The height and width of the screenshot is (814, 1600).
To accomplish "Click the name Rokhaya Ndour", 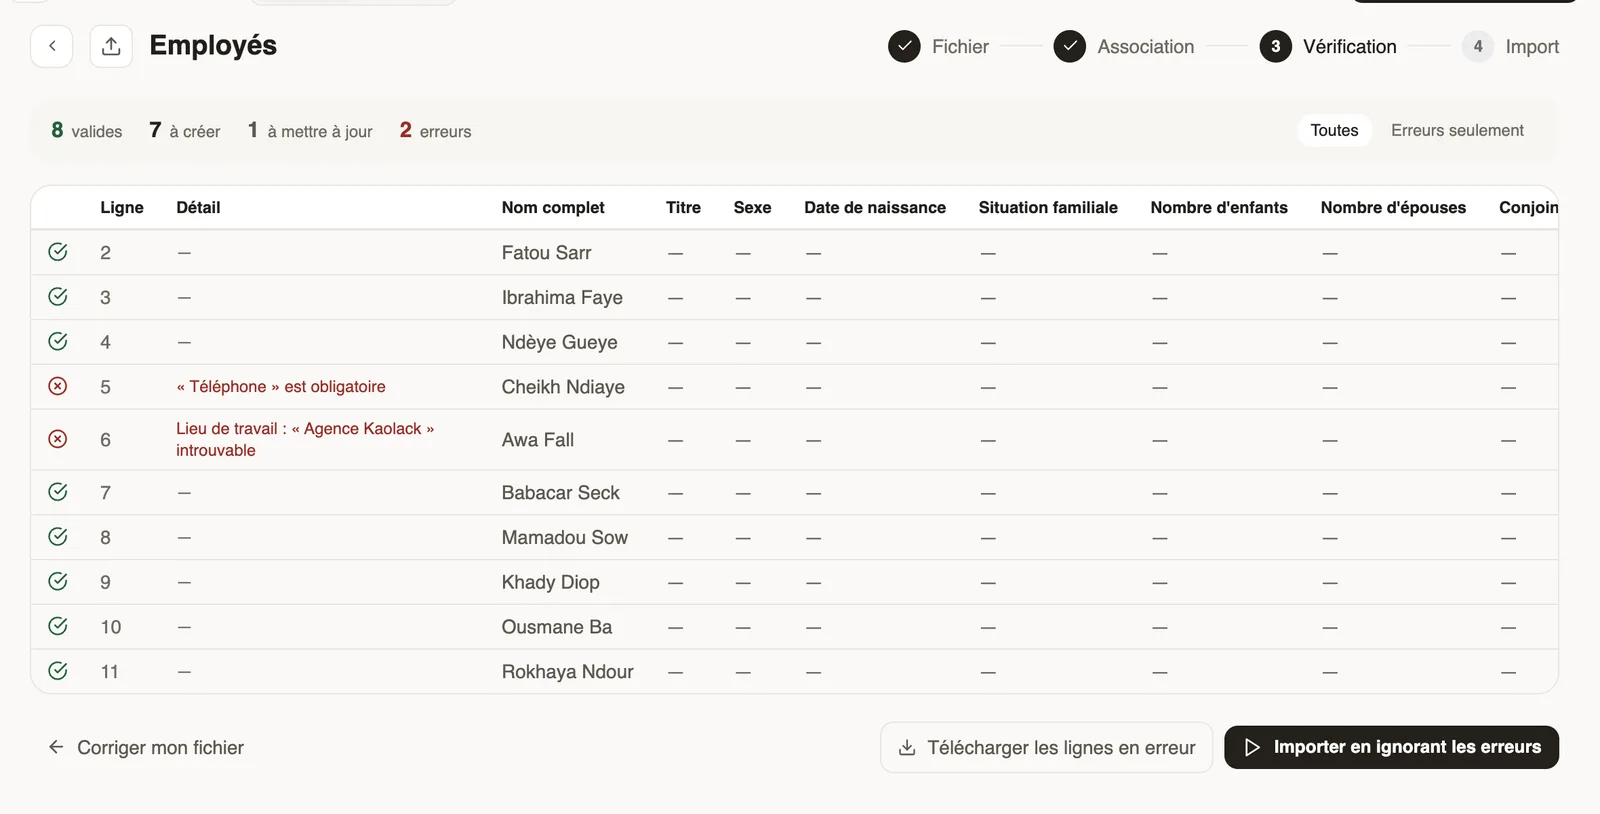I will 568,672.
